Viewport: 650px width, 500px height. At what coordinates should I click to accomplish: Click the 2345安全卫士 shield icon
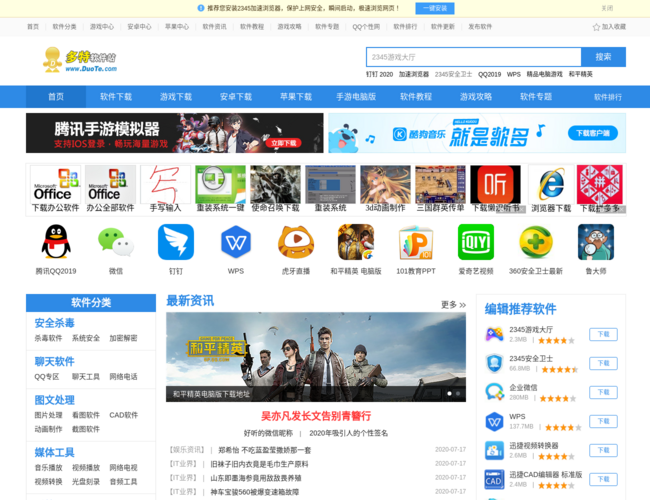[494, 363]
